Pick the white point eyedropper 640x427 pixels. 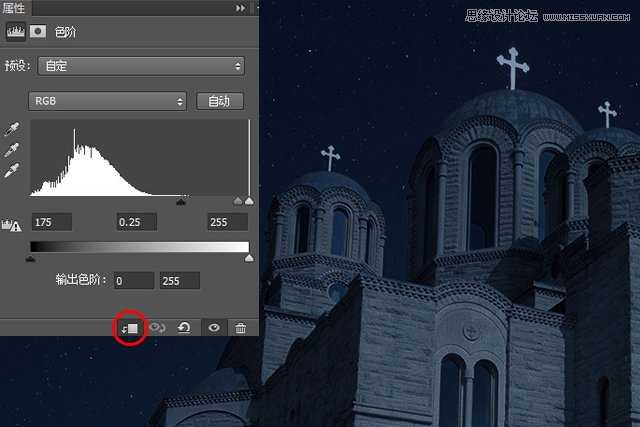click(13, 170)
